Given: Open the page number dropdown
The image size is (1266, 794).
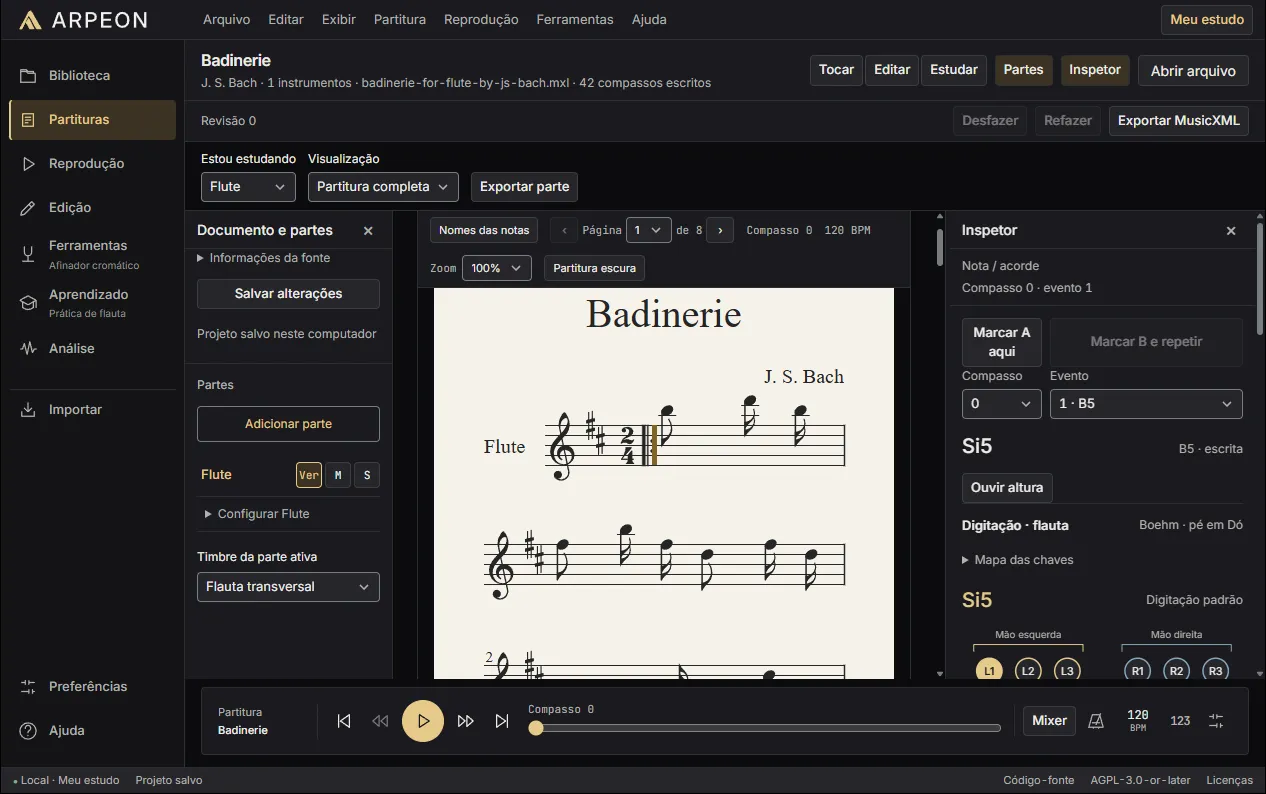Looking at the screenshot, I should click(648, 230).
